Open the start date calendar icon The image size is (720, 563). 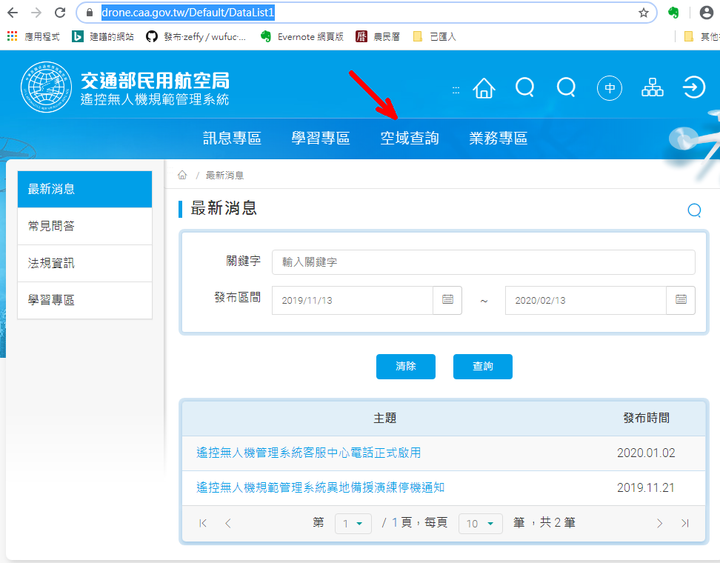point(447,300)
